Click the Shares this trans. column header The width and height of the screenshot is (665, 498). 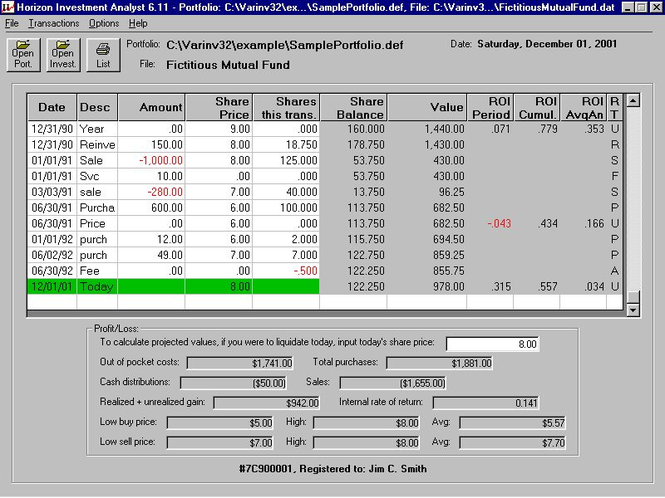point(286,108)
